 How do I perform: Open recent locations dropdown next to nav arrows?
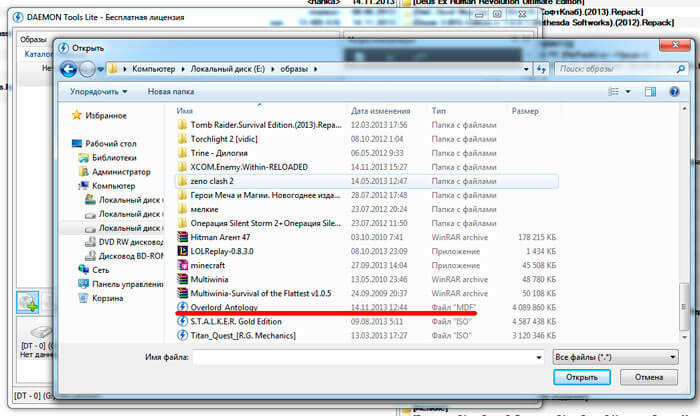(100, 69)
